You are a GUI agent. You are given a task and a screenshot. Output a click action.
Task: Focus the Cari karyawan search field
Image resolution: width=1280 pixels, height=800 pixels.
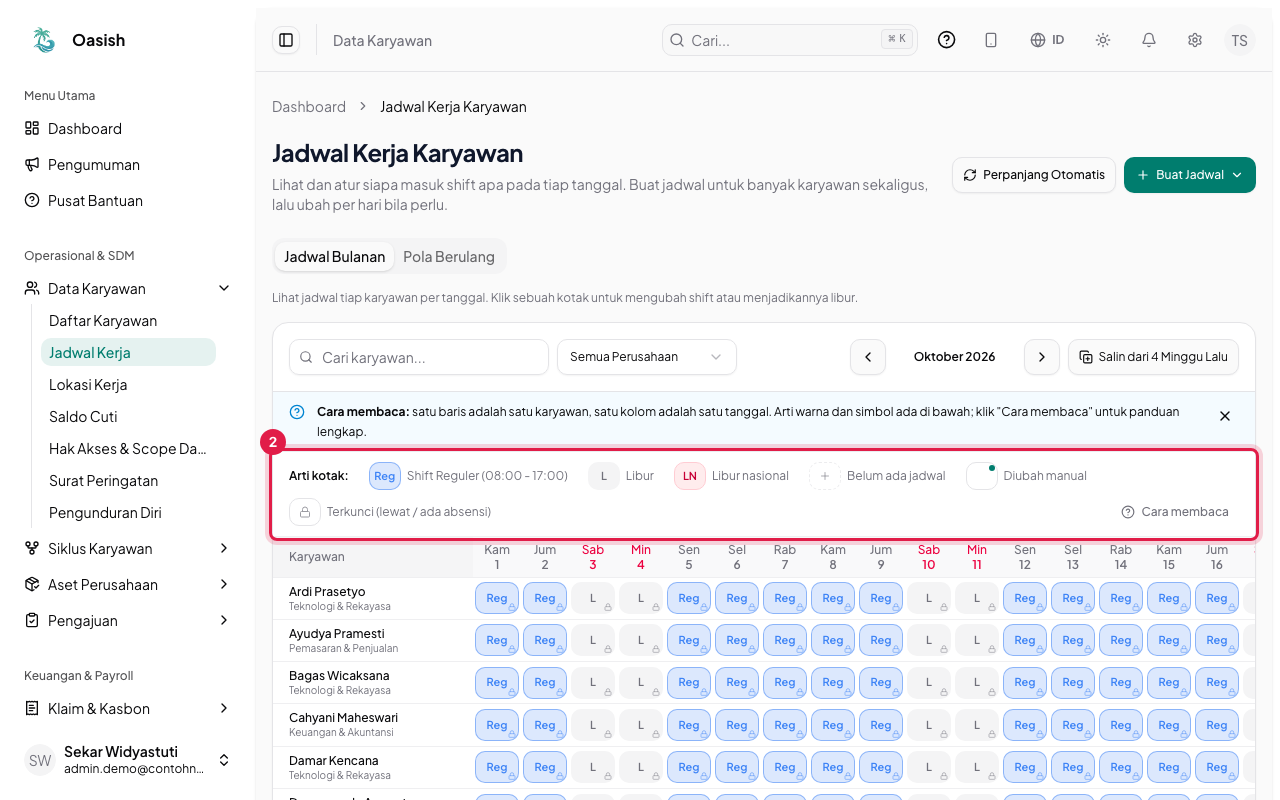pos(419,357)
